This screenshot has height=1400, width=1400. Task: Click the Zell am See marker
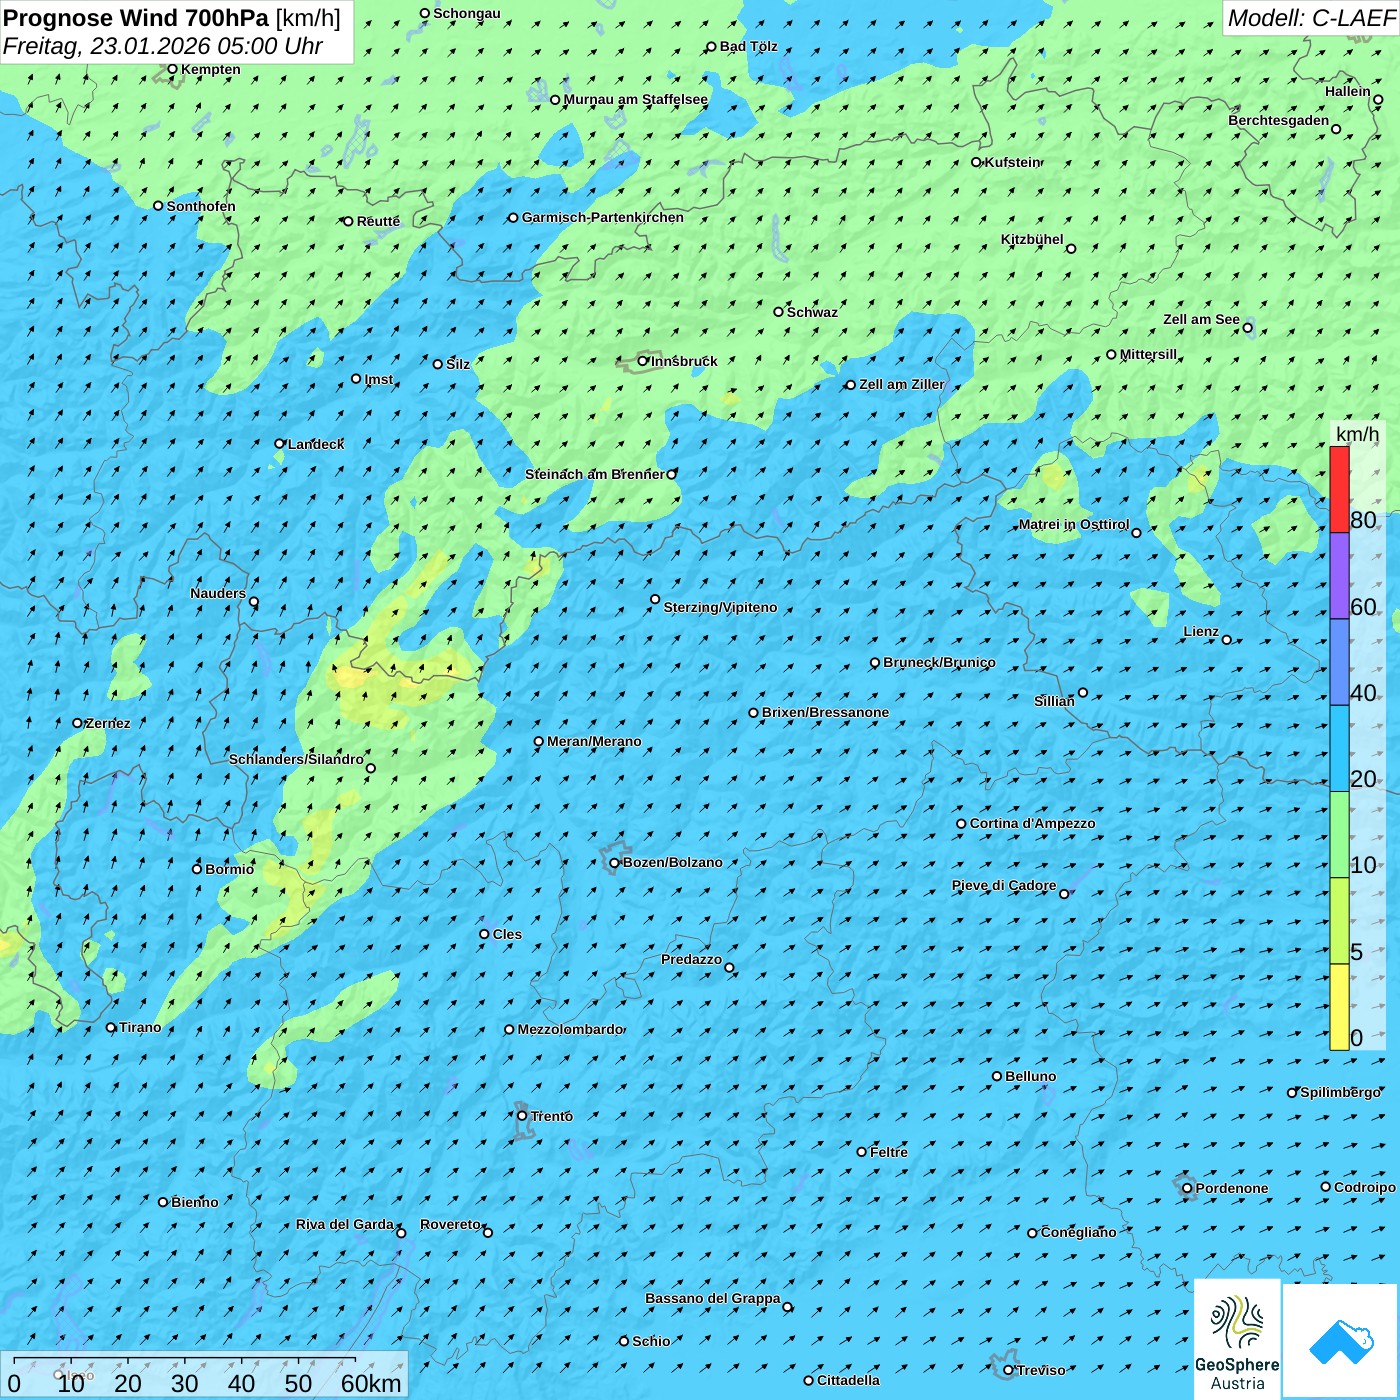pyautogui.click(x=1247, y=327)
